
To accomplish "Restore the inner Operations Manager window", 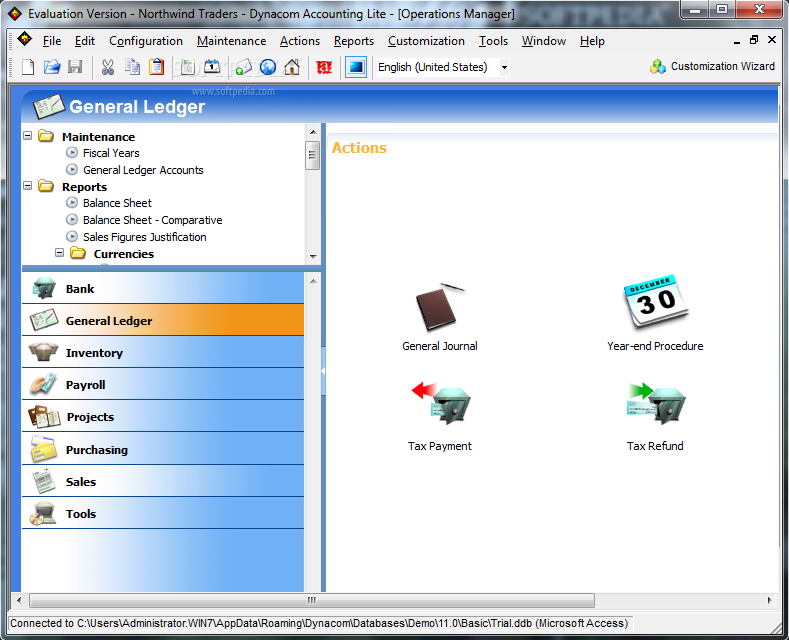I will (754, 40).
